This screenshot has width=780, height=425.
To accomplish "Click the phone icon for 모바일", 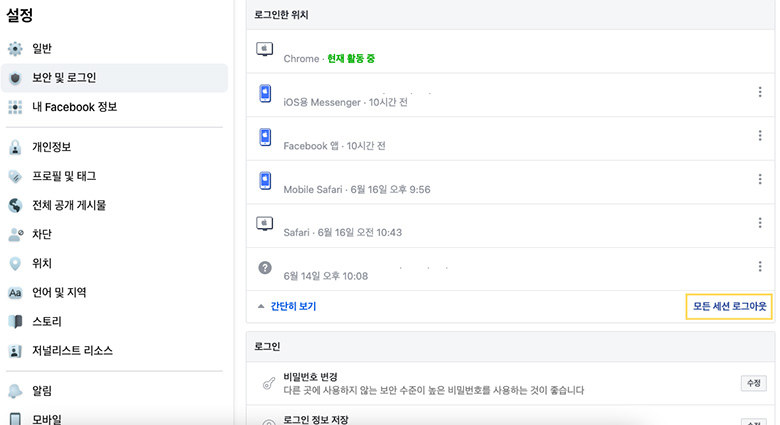I will 15,419.
